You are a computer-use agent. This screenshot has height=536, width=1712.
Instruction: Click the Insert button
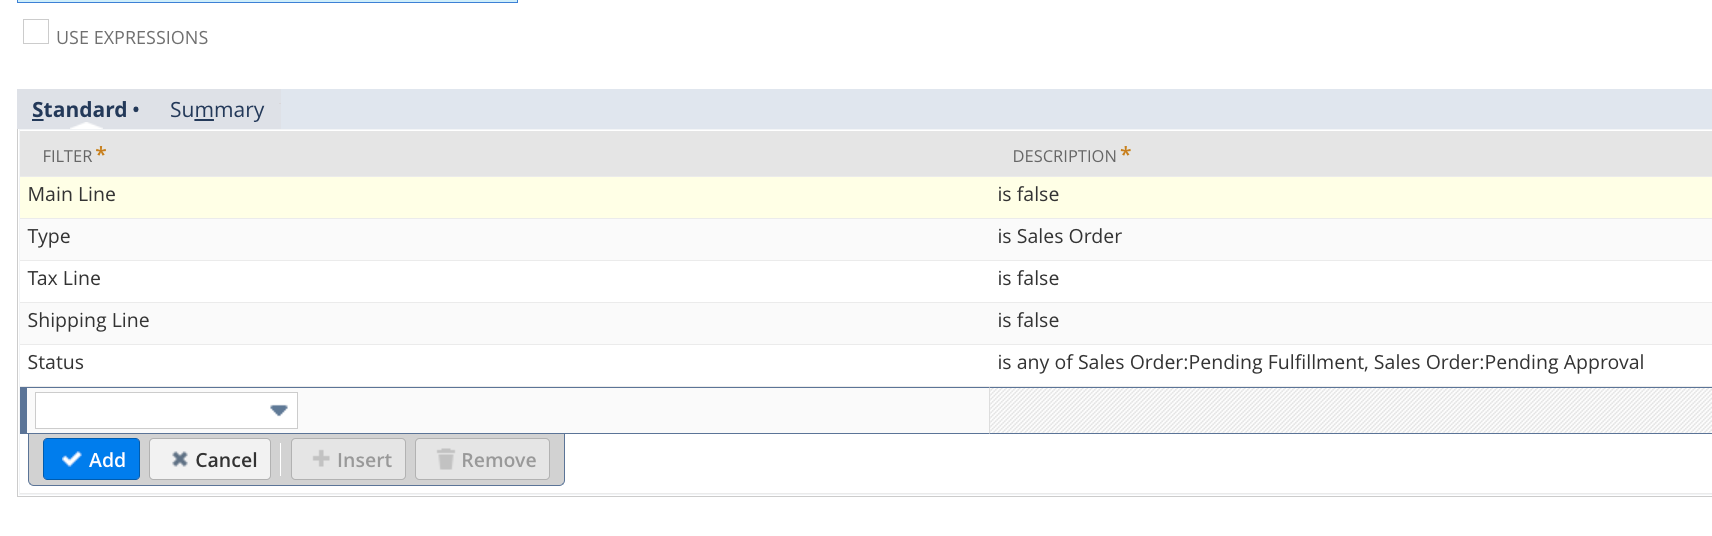(349, 460)
